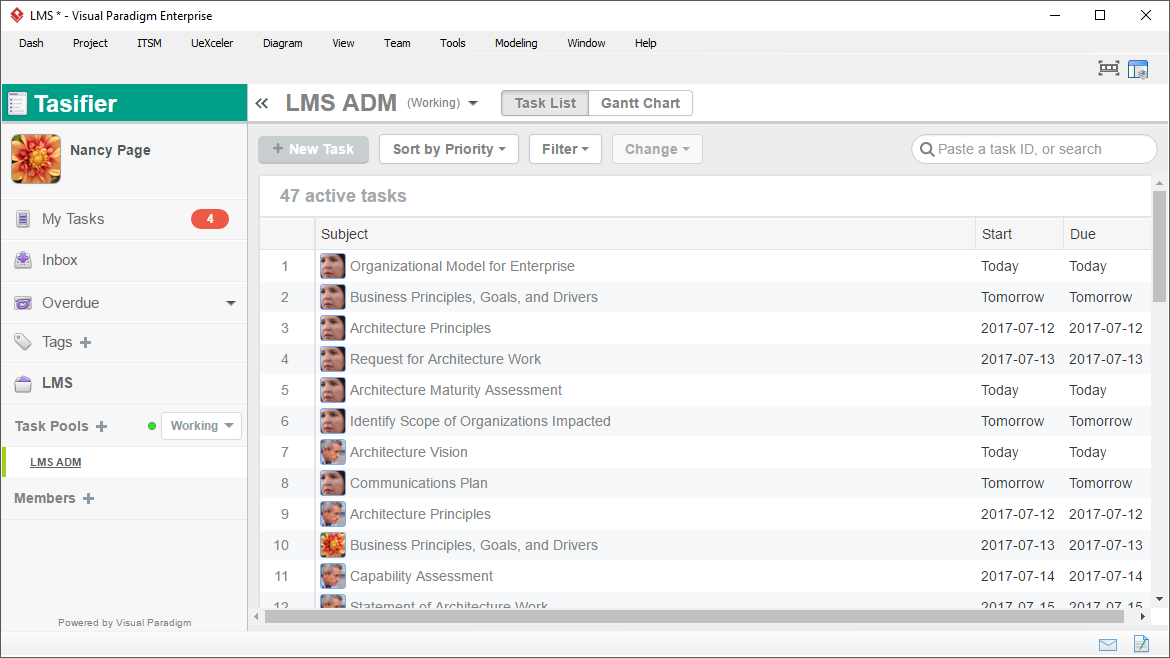1170x658 pixels.
Task: Open the Inbox icon
Action: coord(23,260)
